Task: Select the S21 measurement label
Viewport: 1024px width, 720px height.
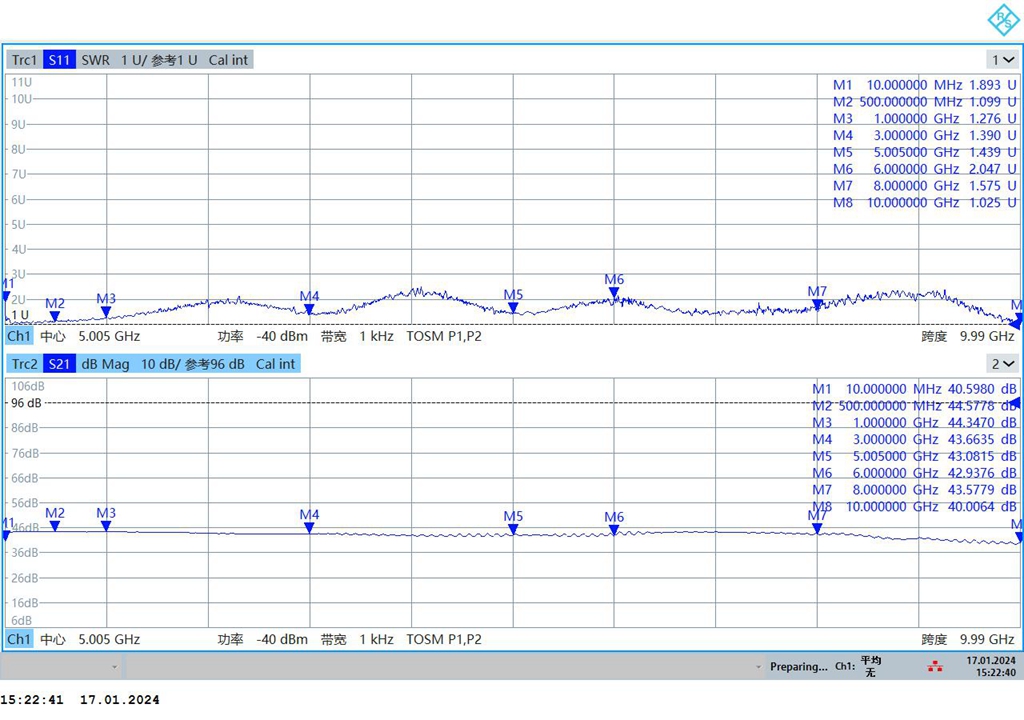Action: point(60,364)
